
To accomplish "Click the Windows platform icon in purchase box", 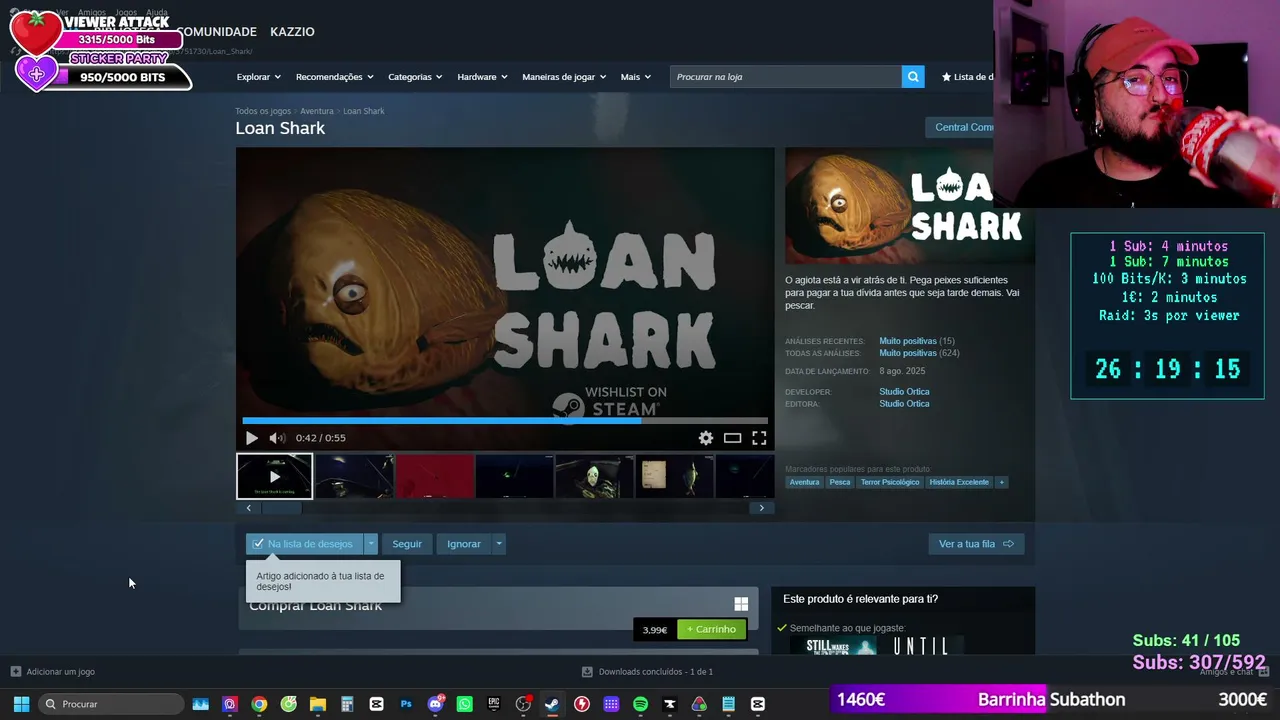I will pyautogui.click(x=741, y=604).
